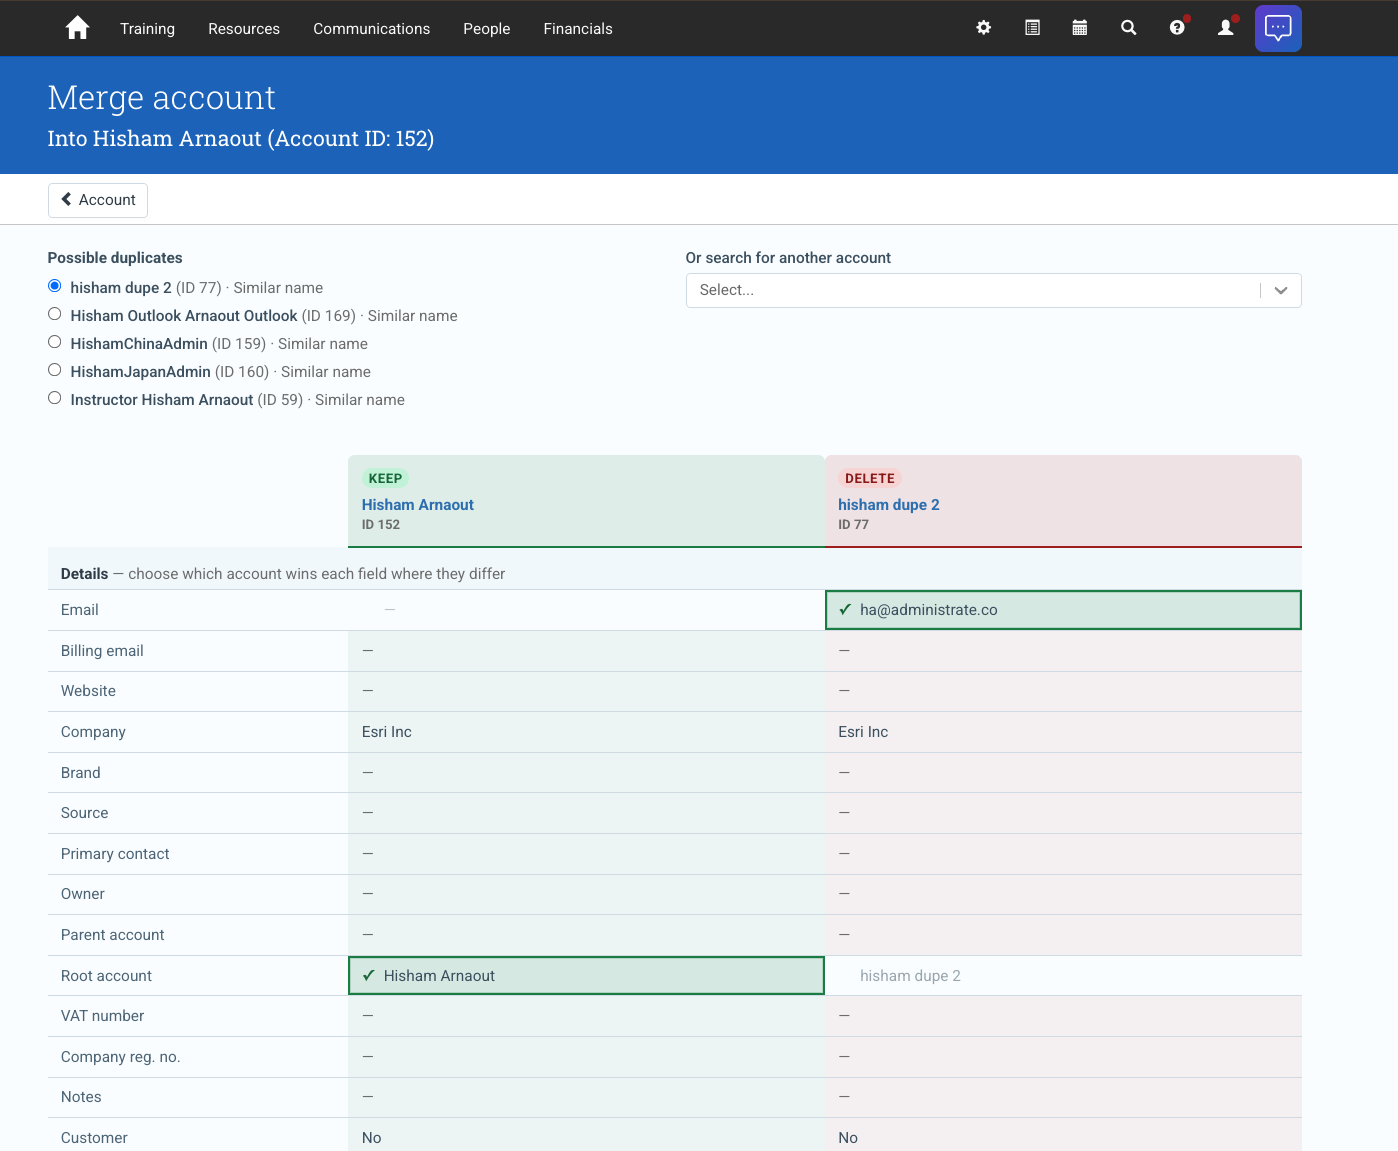Click the VAT number row label
This screenshot has width=1398, height=1151.
[x=102, y=1016]
